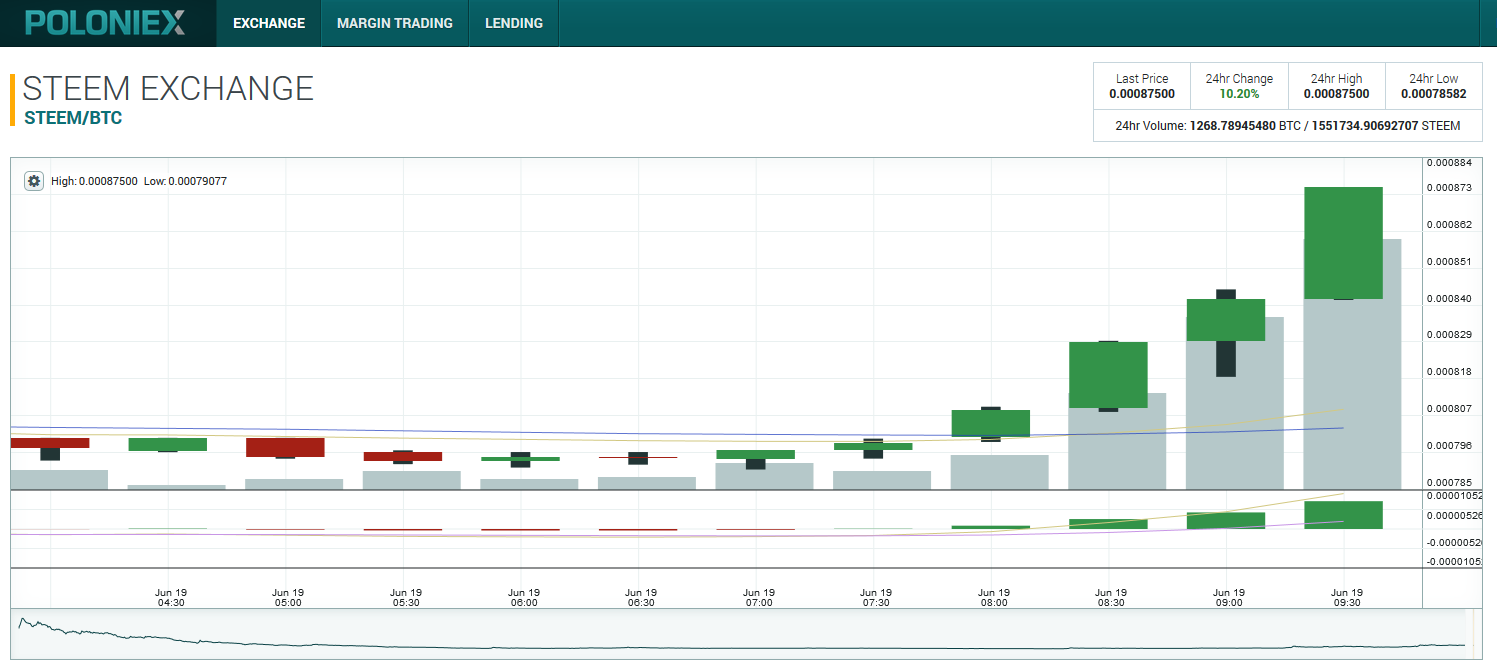
Task: Click the Jun 19 05:00 time label
Action: coord(288,598)
